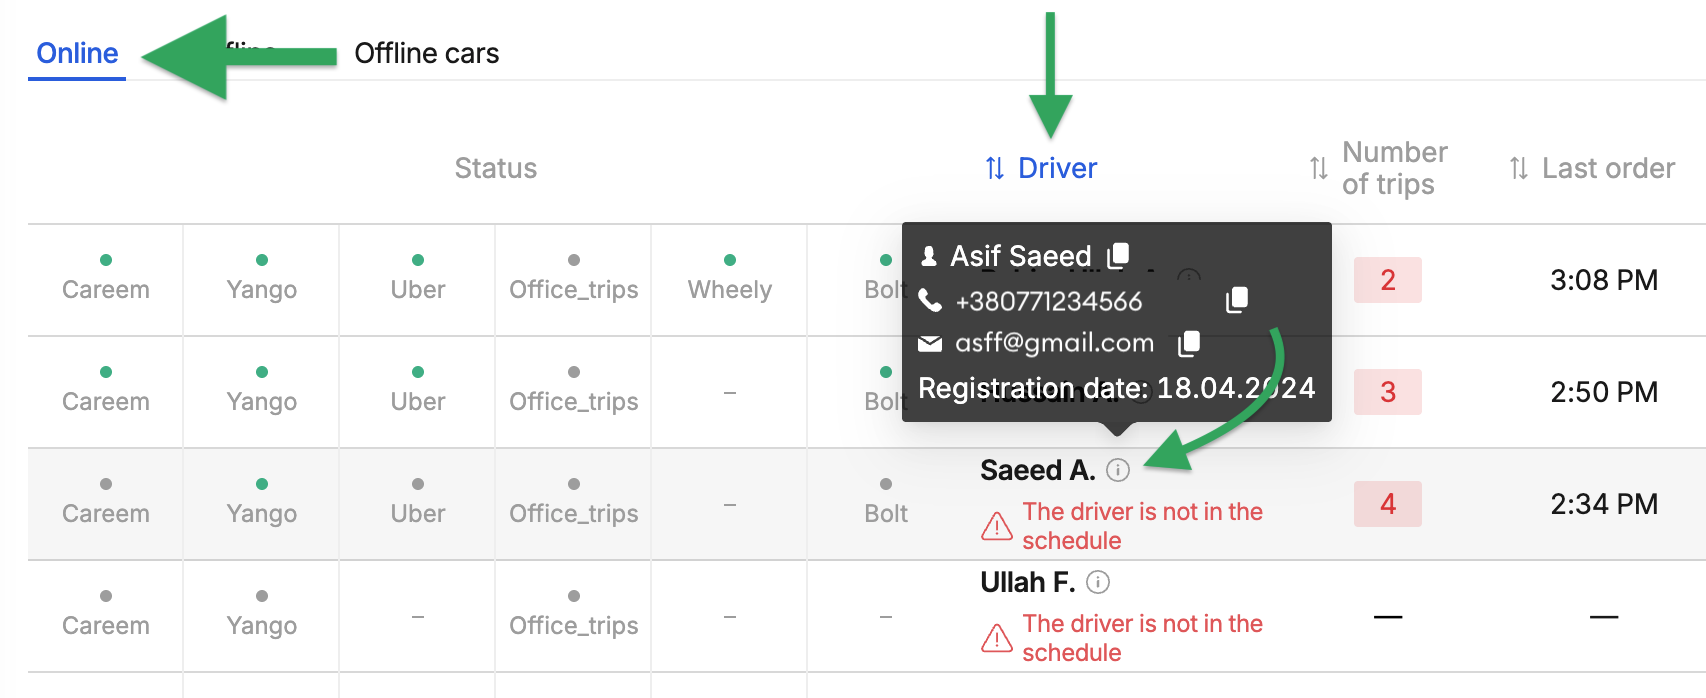Select the Wheely status in first row
This screenshot has height=698, width=1706.
730,280
